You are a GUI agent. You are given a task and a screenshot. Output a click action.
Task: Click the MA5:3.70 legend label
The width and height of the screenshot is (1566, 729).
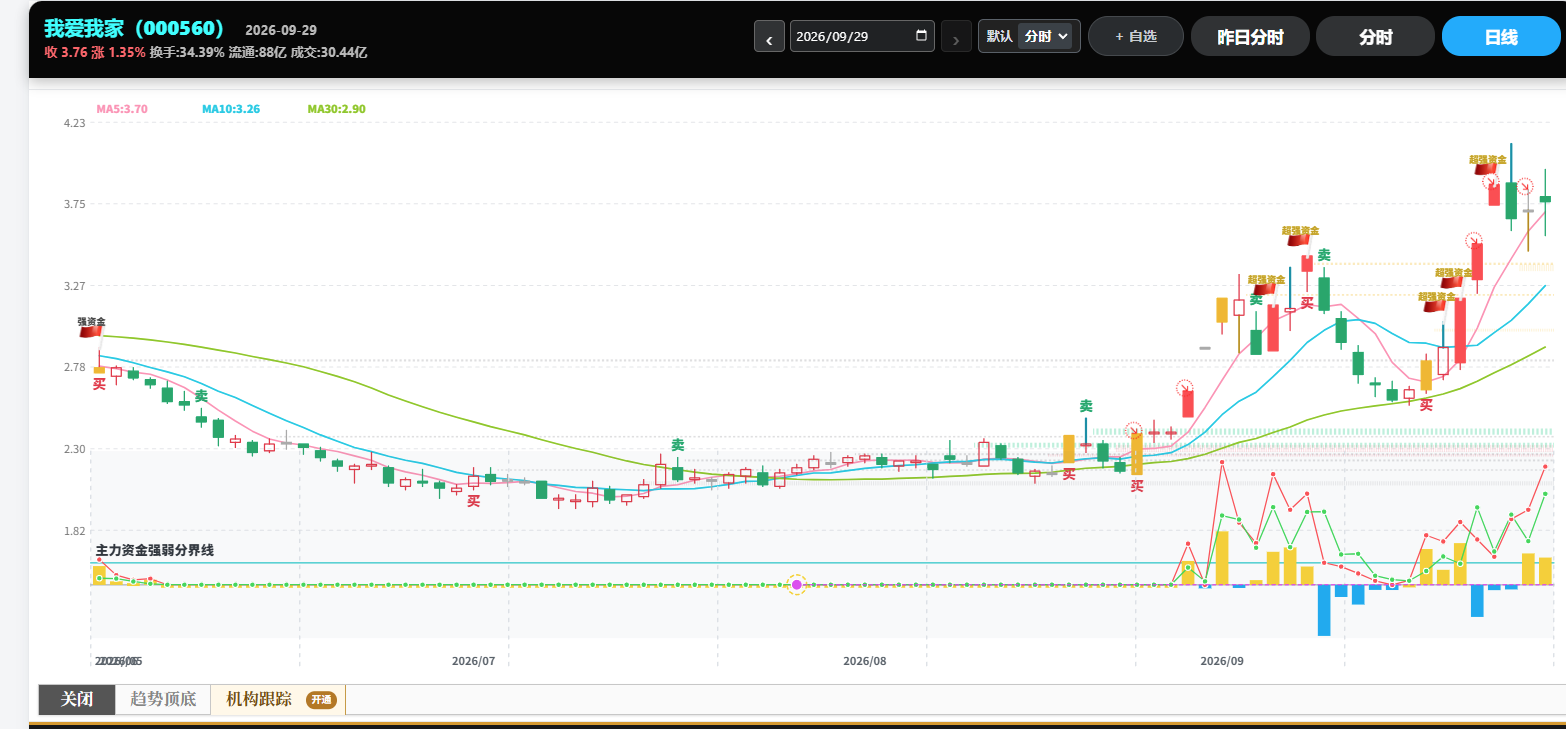122,109
